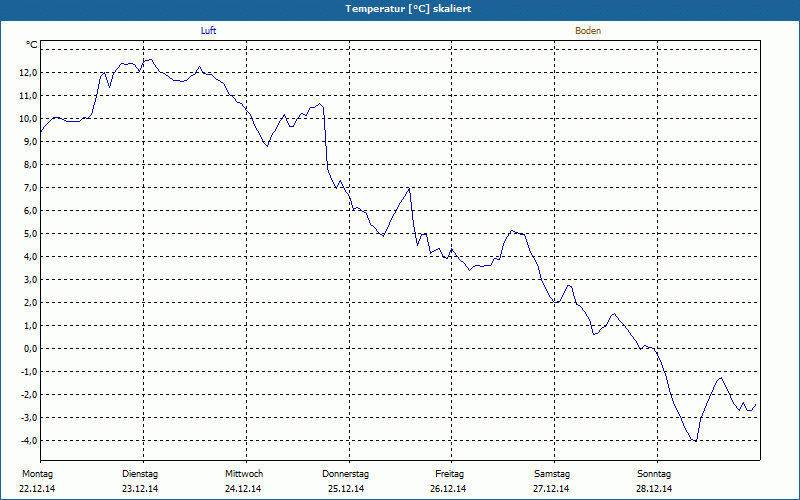Viewport: 800px width, 500px height.
Task: Click the date 22.12.14
Action: (x=37, y=489)
